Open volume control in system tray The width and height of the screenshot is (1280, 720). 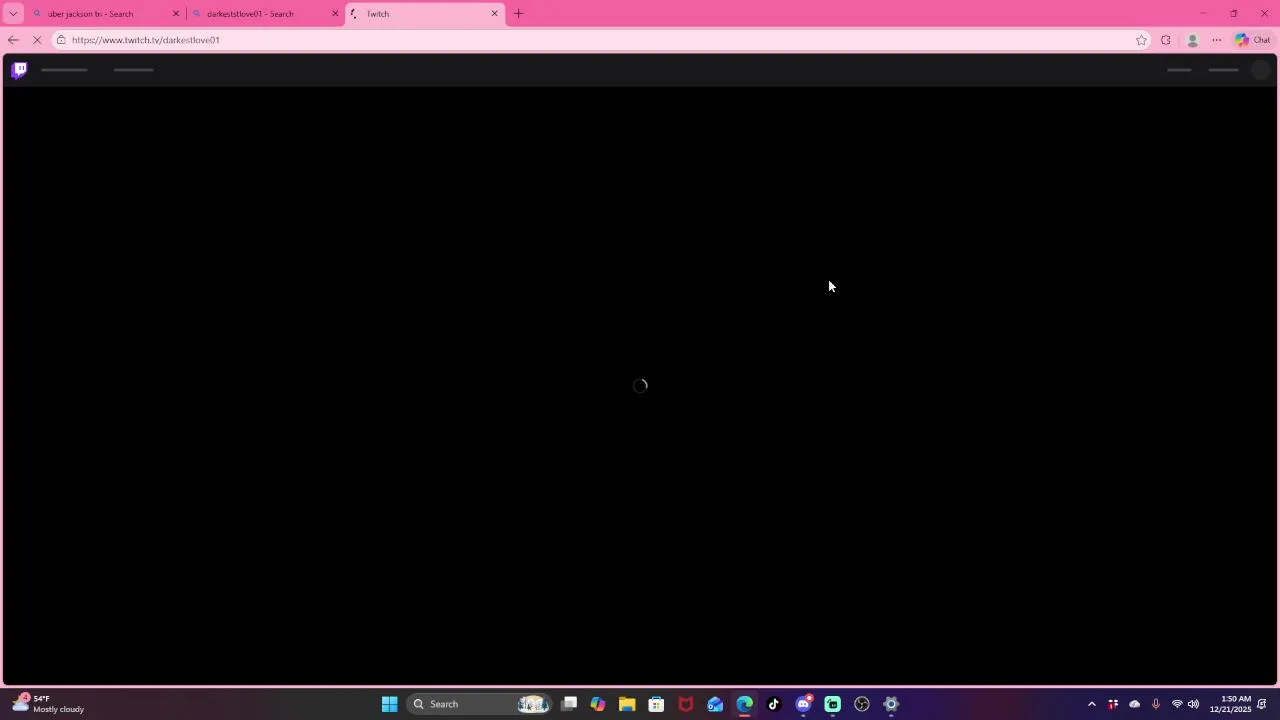[1193, 704]
